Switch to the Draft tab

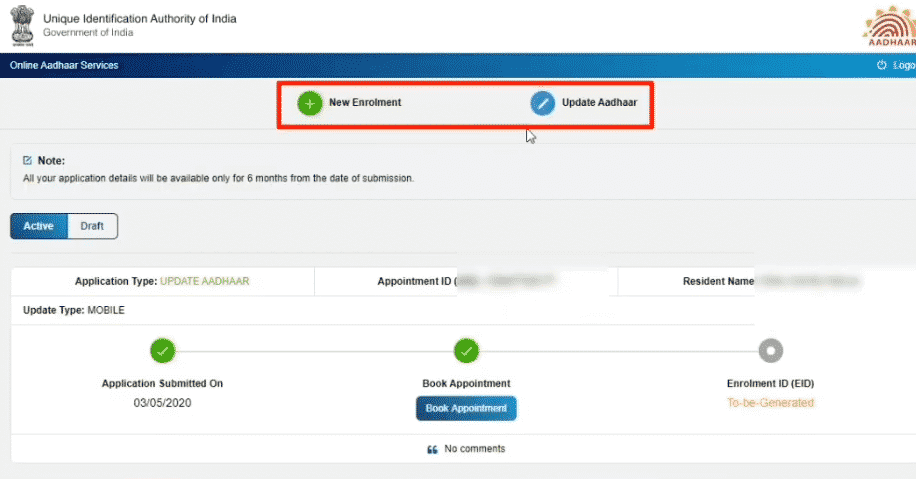[92, 226]
